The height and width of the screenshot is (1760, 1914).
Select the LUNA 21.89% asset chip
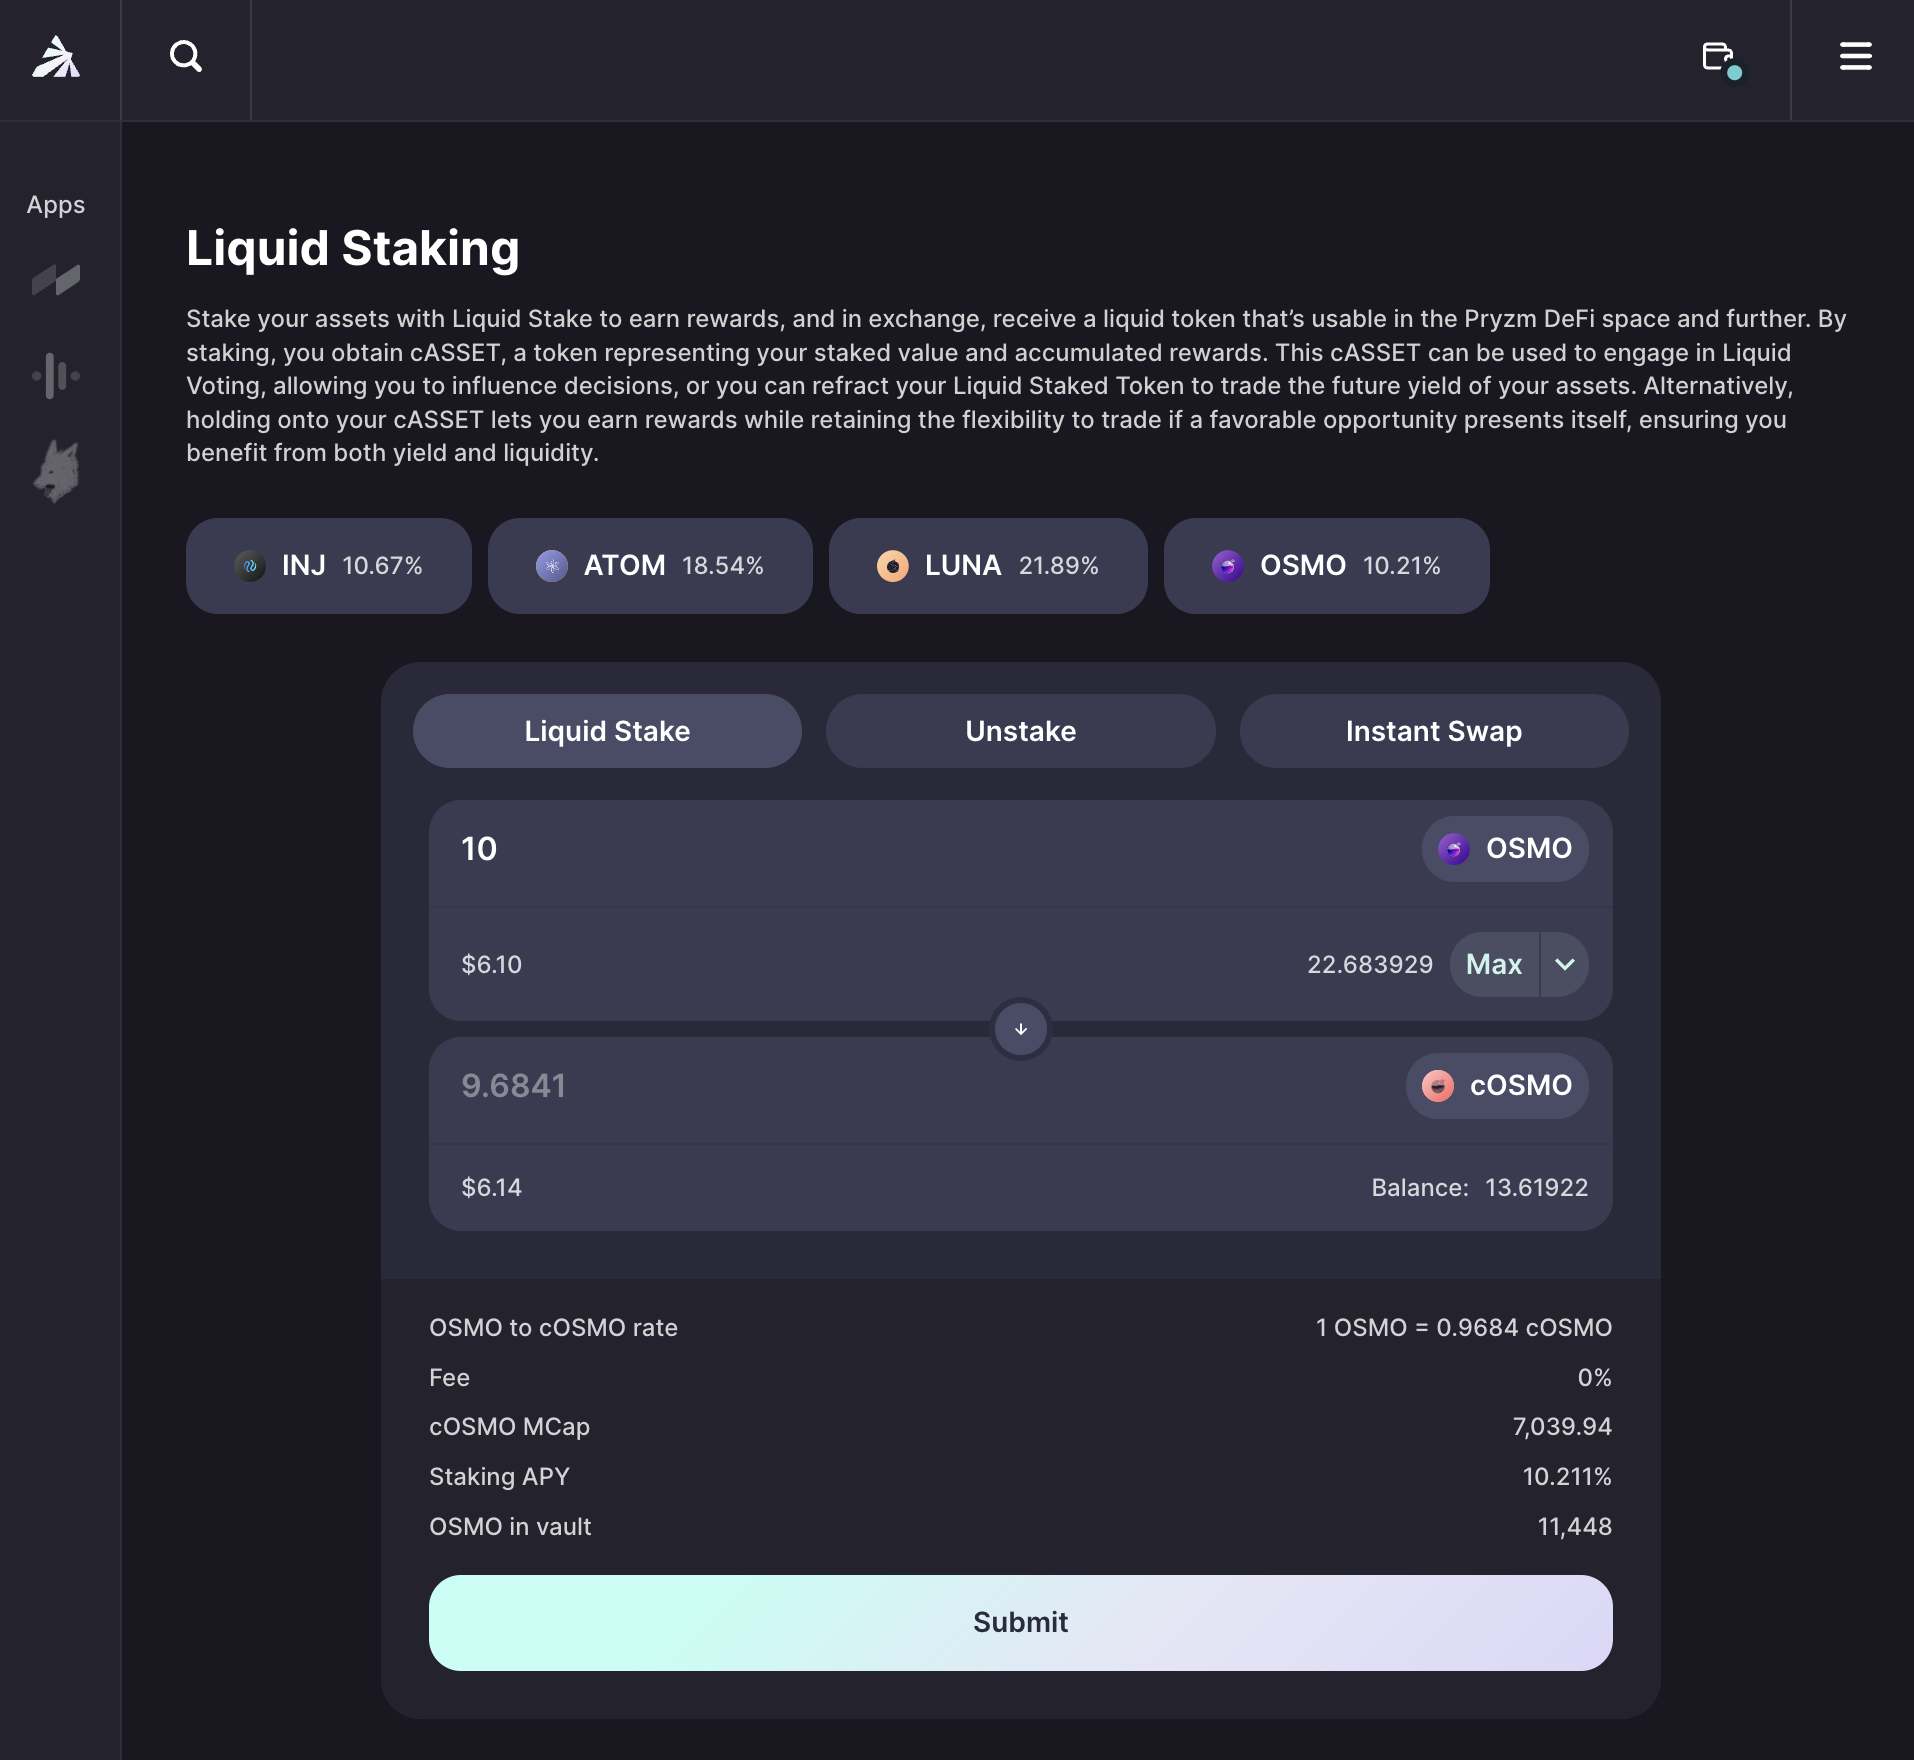pos(988,566)
